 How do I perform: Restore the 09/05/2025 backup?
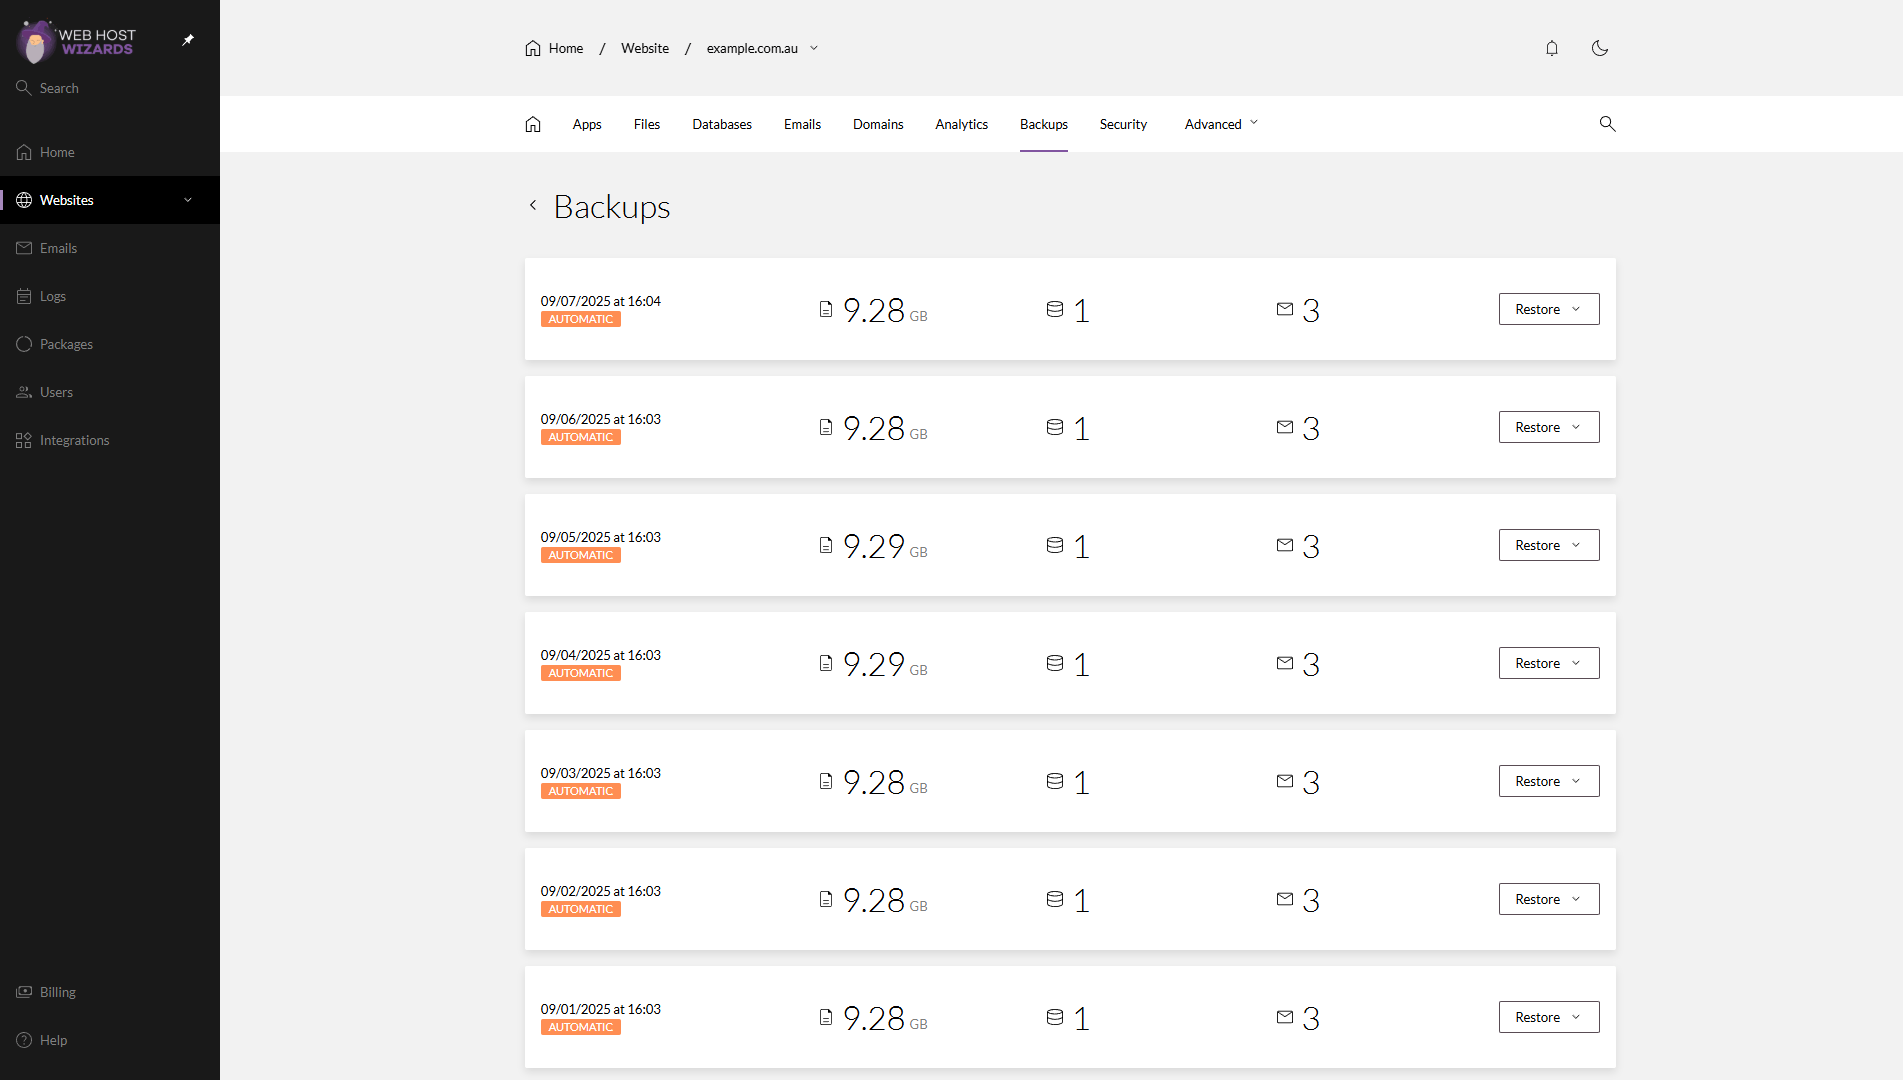point(1537,545)
